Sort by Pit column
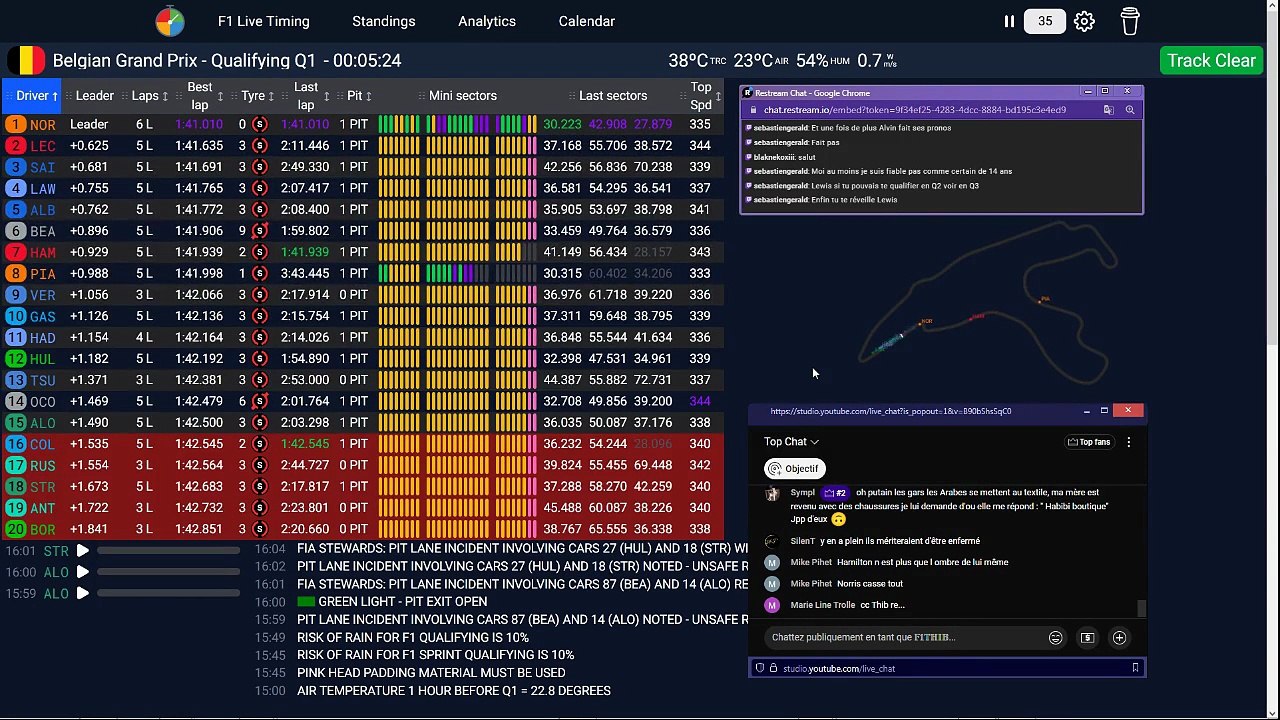1280x720 pixels. click(x=359, y=96)
